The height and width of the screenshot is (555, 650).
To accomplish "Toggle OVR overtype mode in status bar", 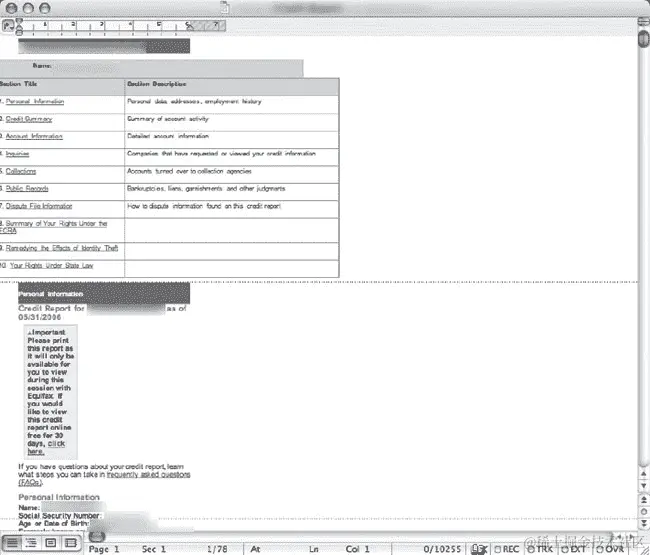I will [x=610, y=549].
